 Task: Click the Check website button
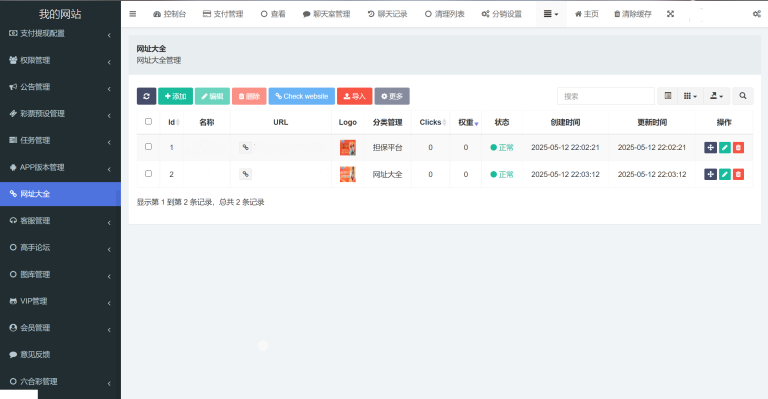click(x=302, y=96)
